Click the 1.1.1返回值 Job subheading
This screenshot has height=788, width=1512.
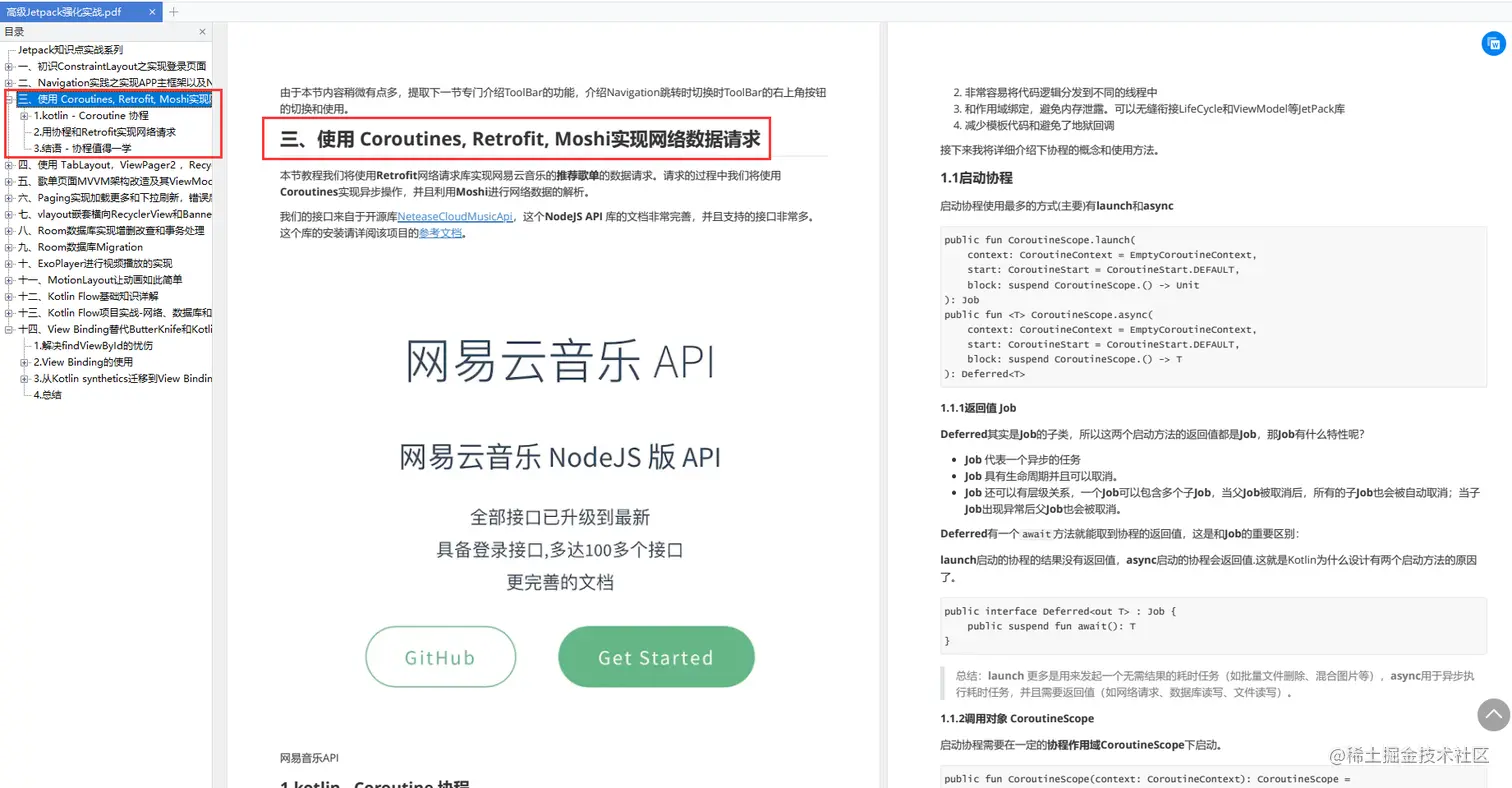click(978, 407)
